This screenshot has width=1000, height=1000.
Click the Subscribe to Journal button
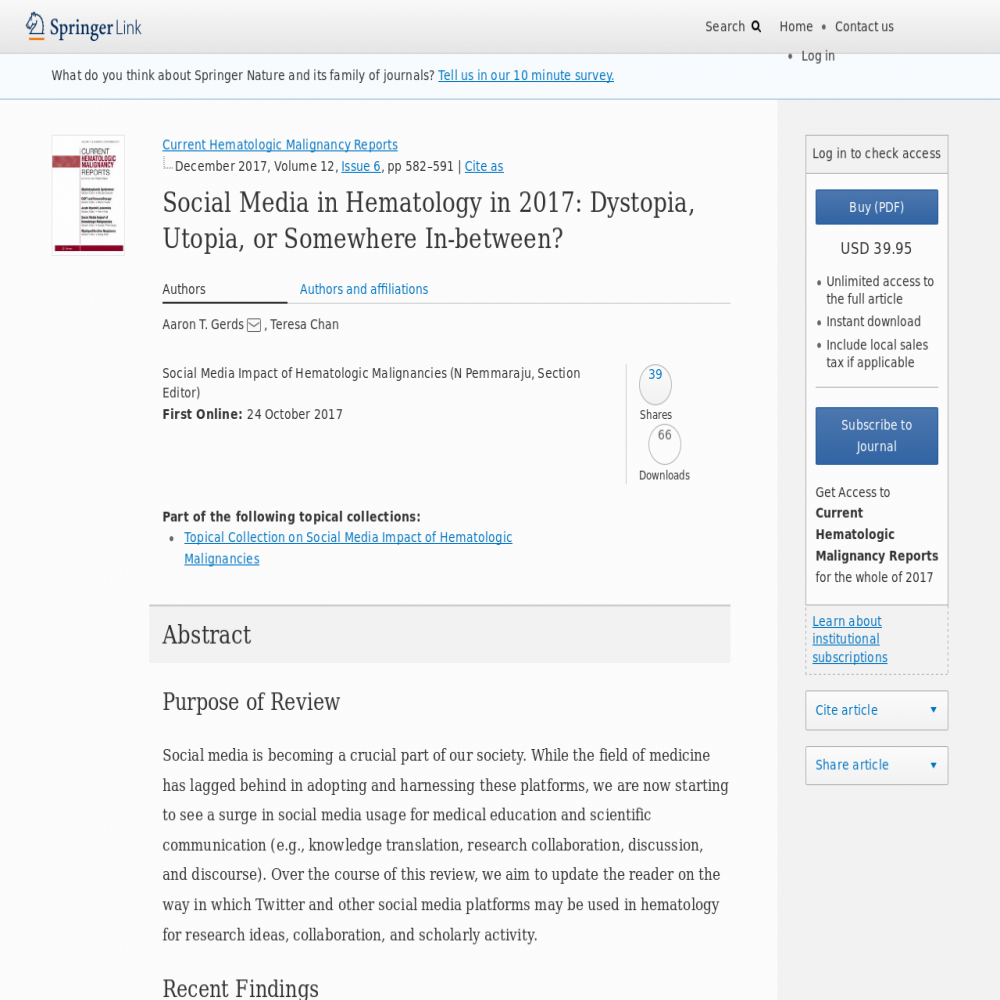tap(876, 436)
